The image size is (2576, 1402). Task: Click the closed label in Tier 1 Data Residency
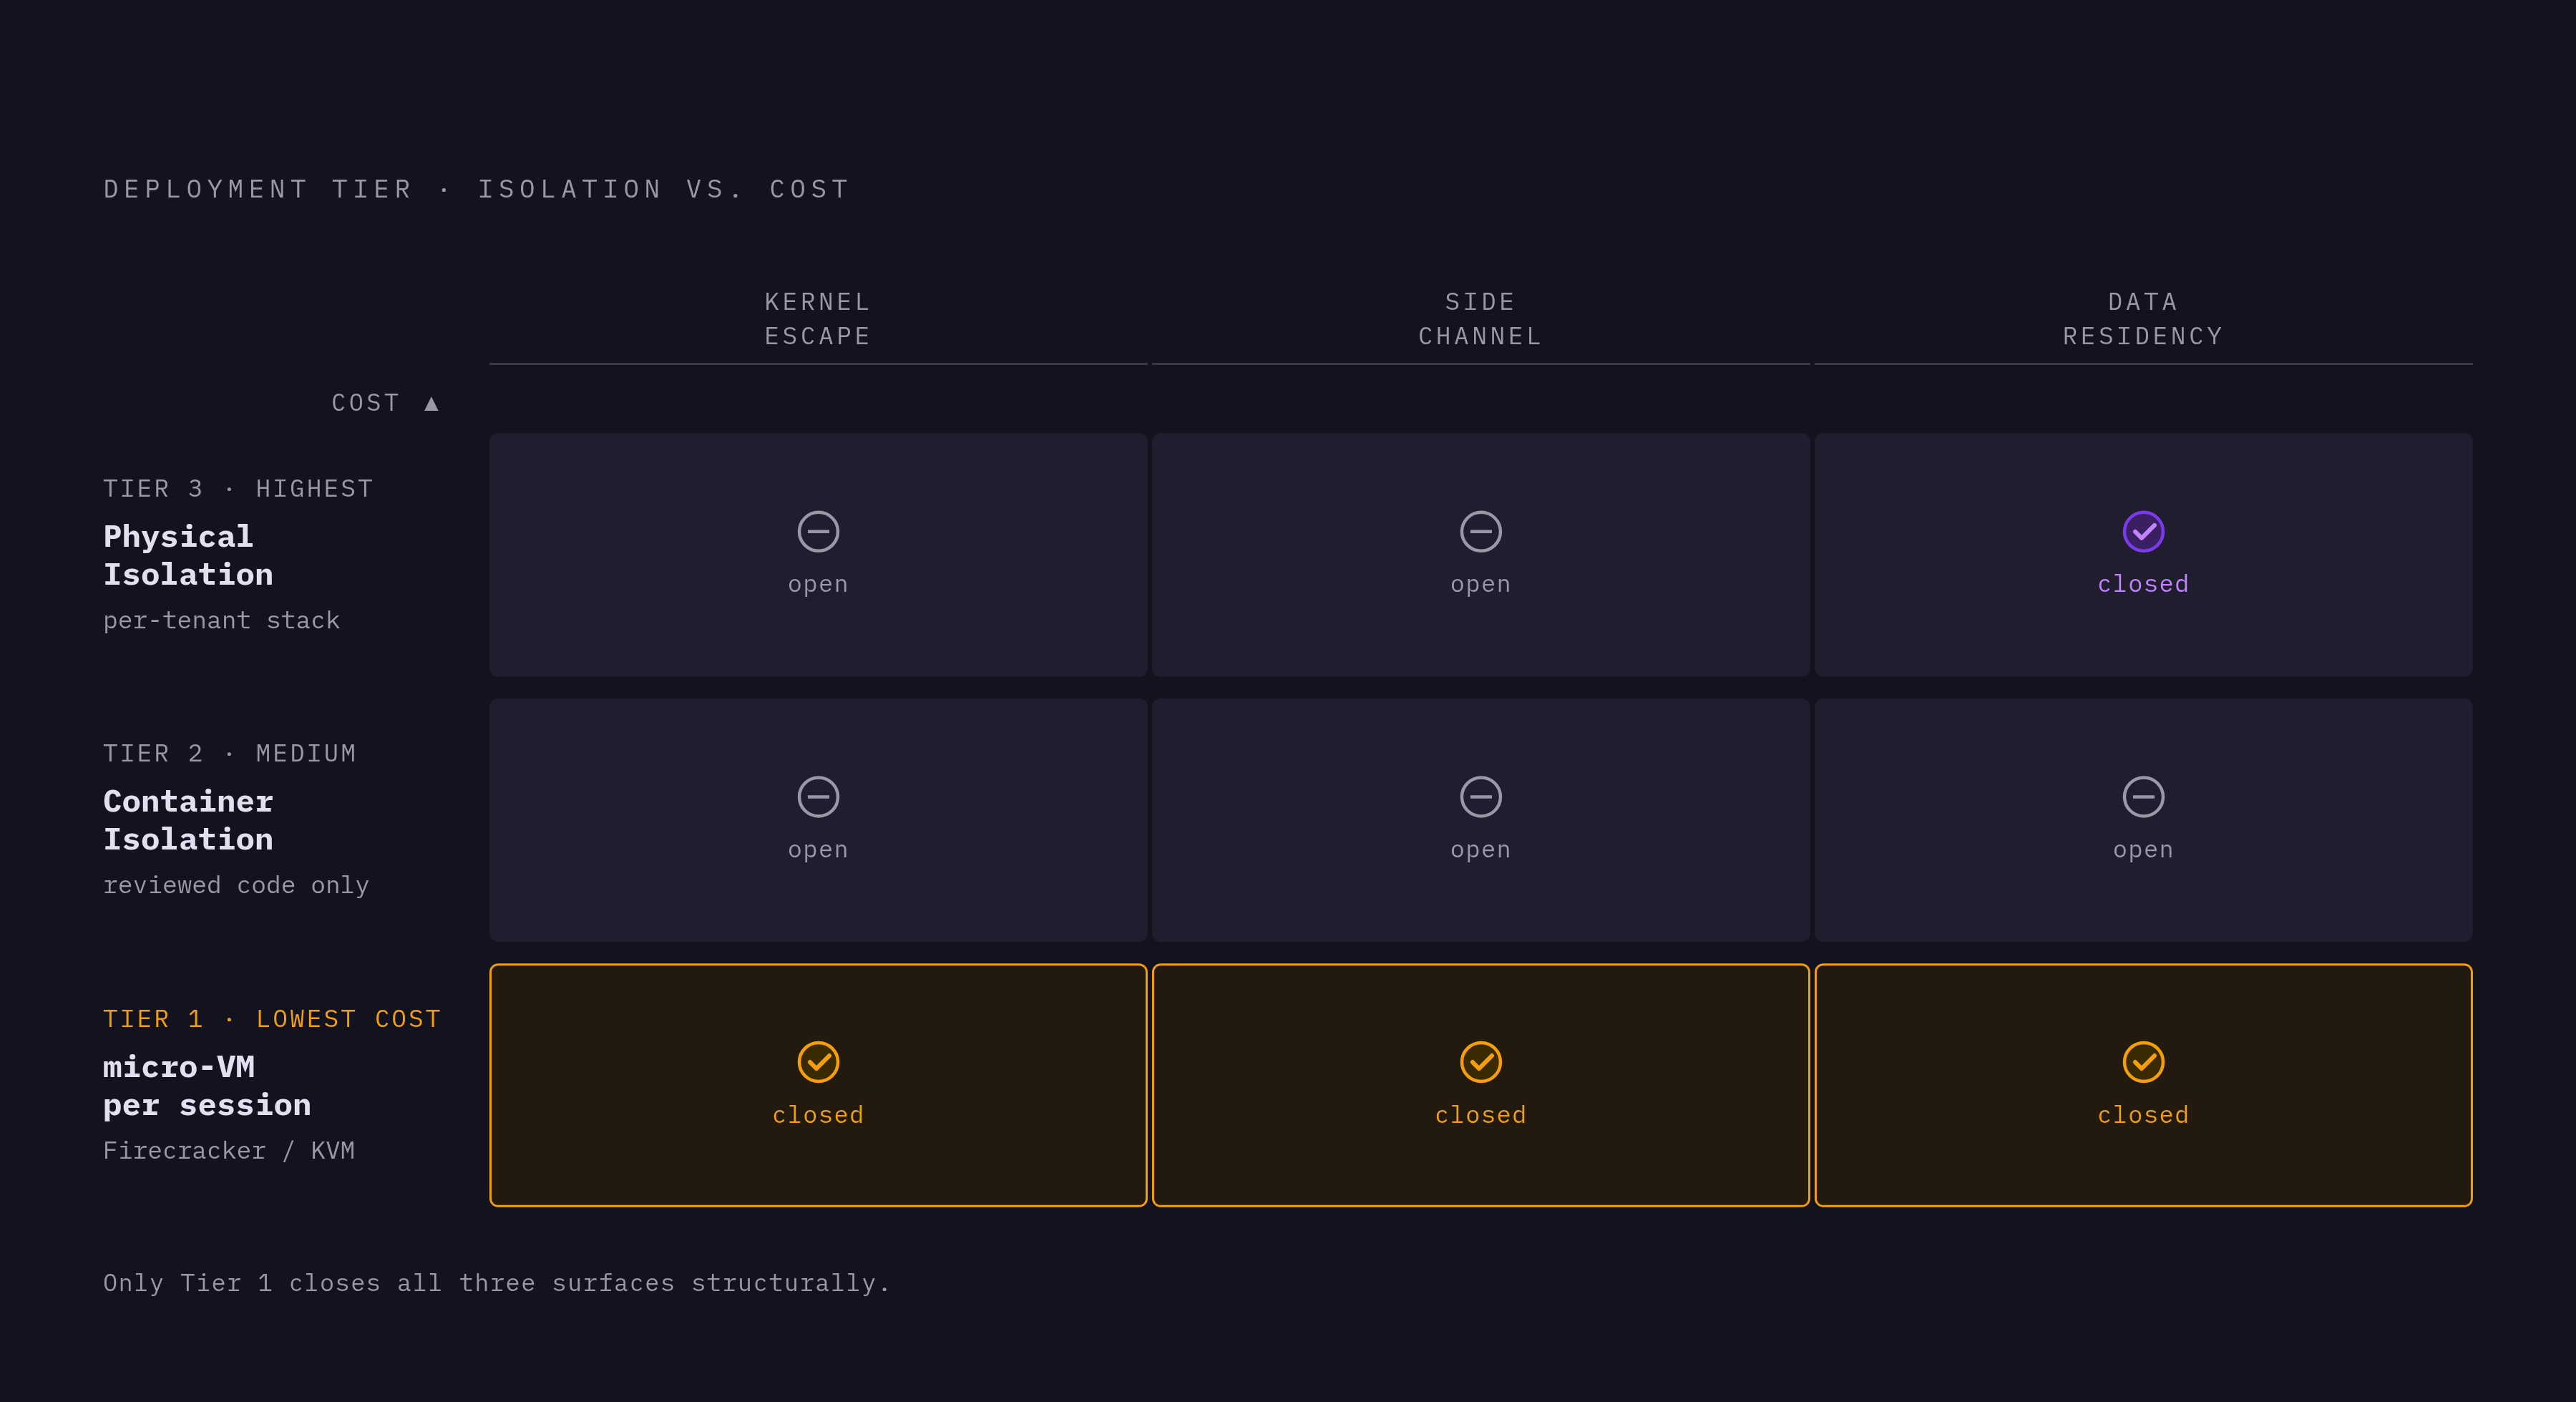click(x=2143, y=1114)
